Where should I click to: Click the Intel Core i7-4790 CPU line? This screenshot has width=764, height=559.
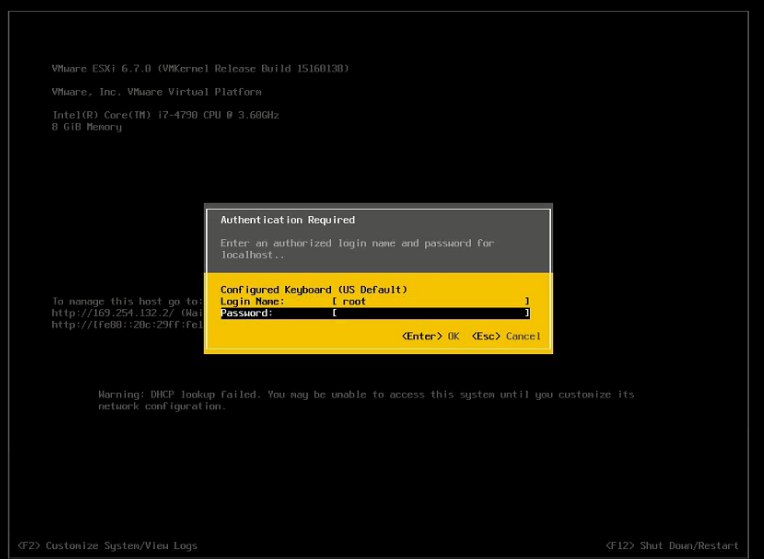tap(165, 116)
